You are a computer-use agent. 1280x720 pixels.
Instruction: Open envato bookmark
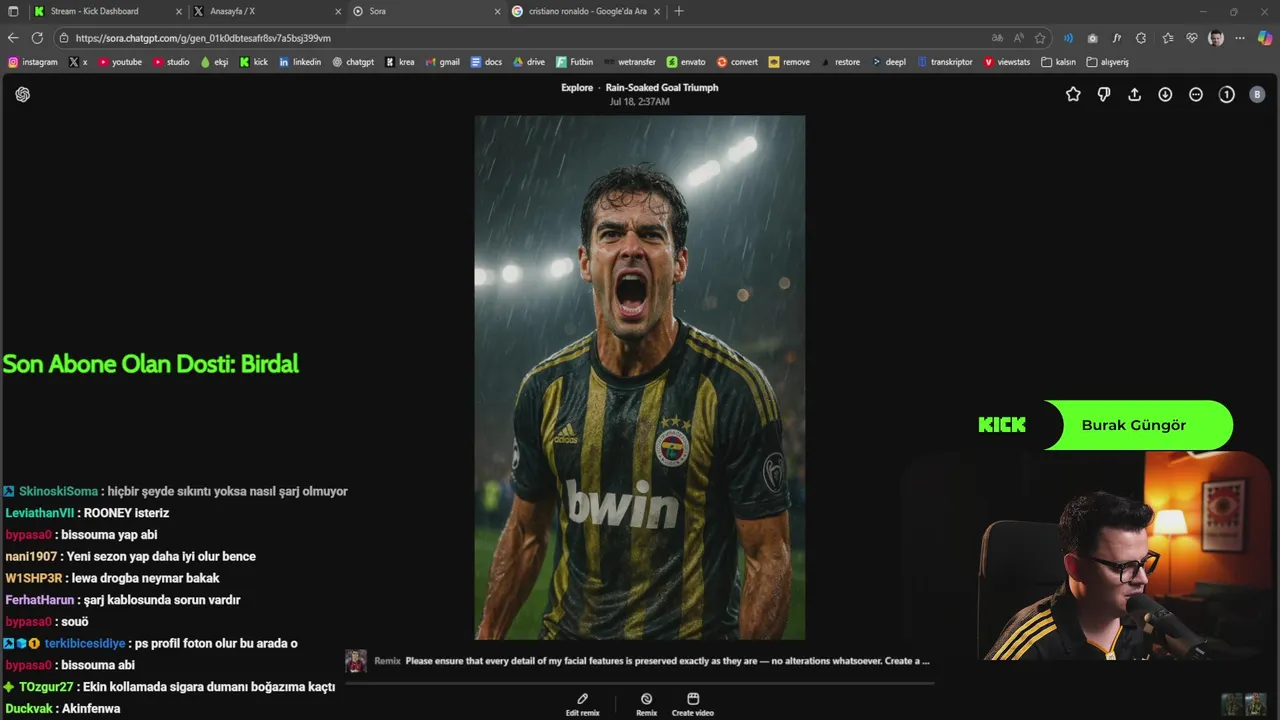[x=686, y=62]
